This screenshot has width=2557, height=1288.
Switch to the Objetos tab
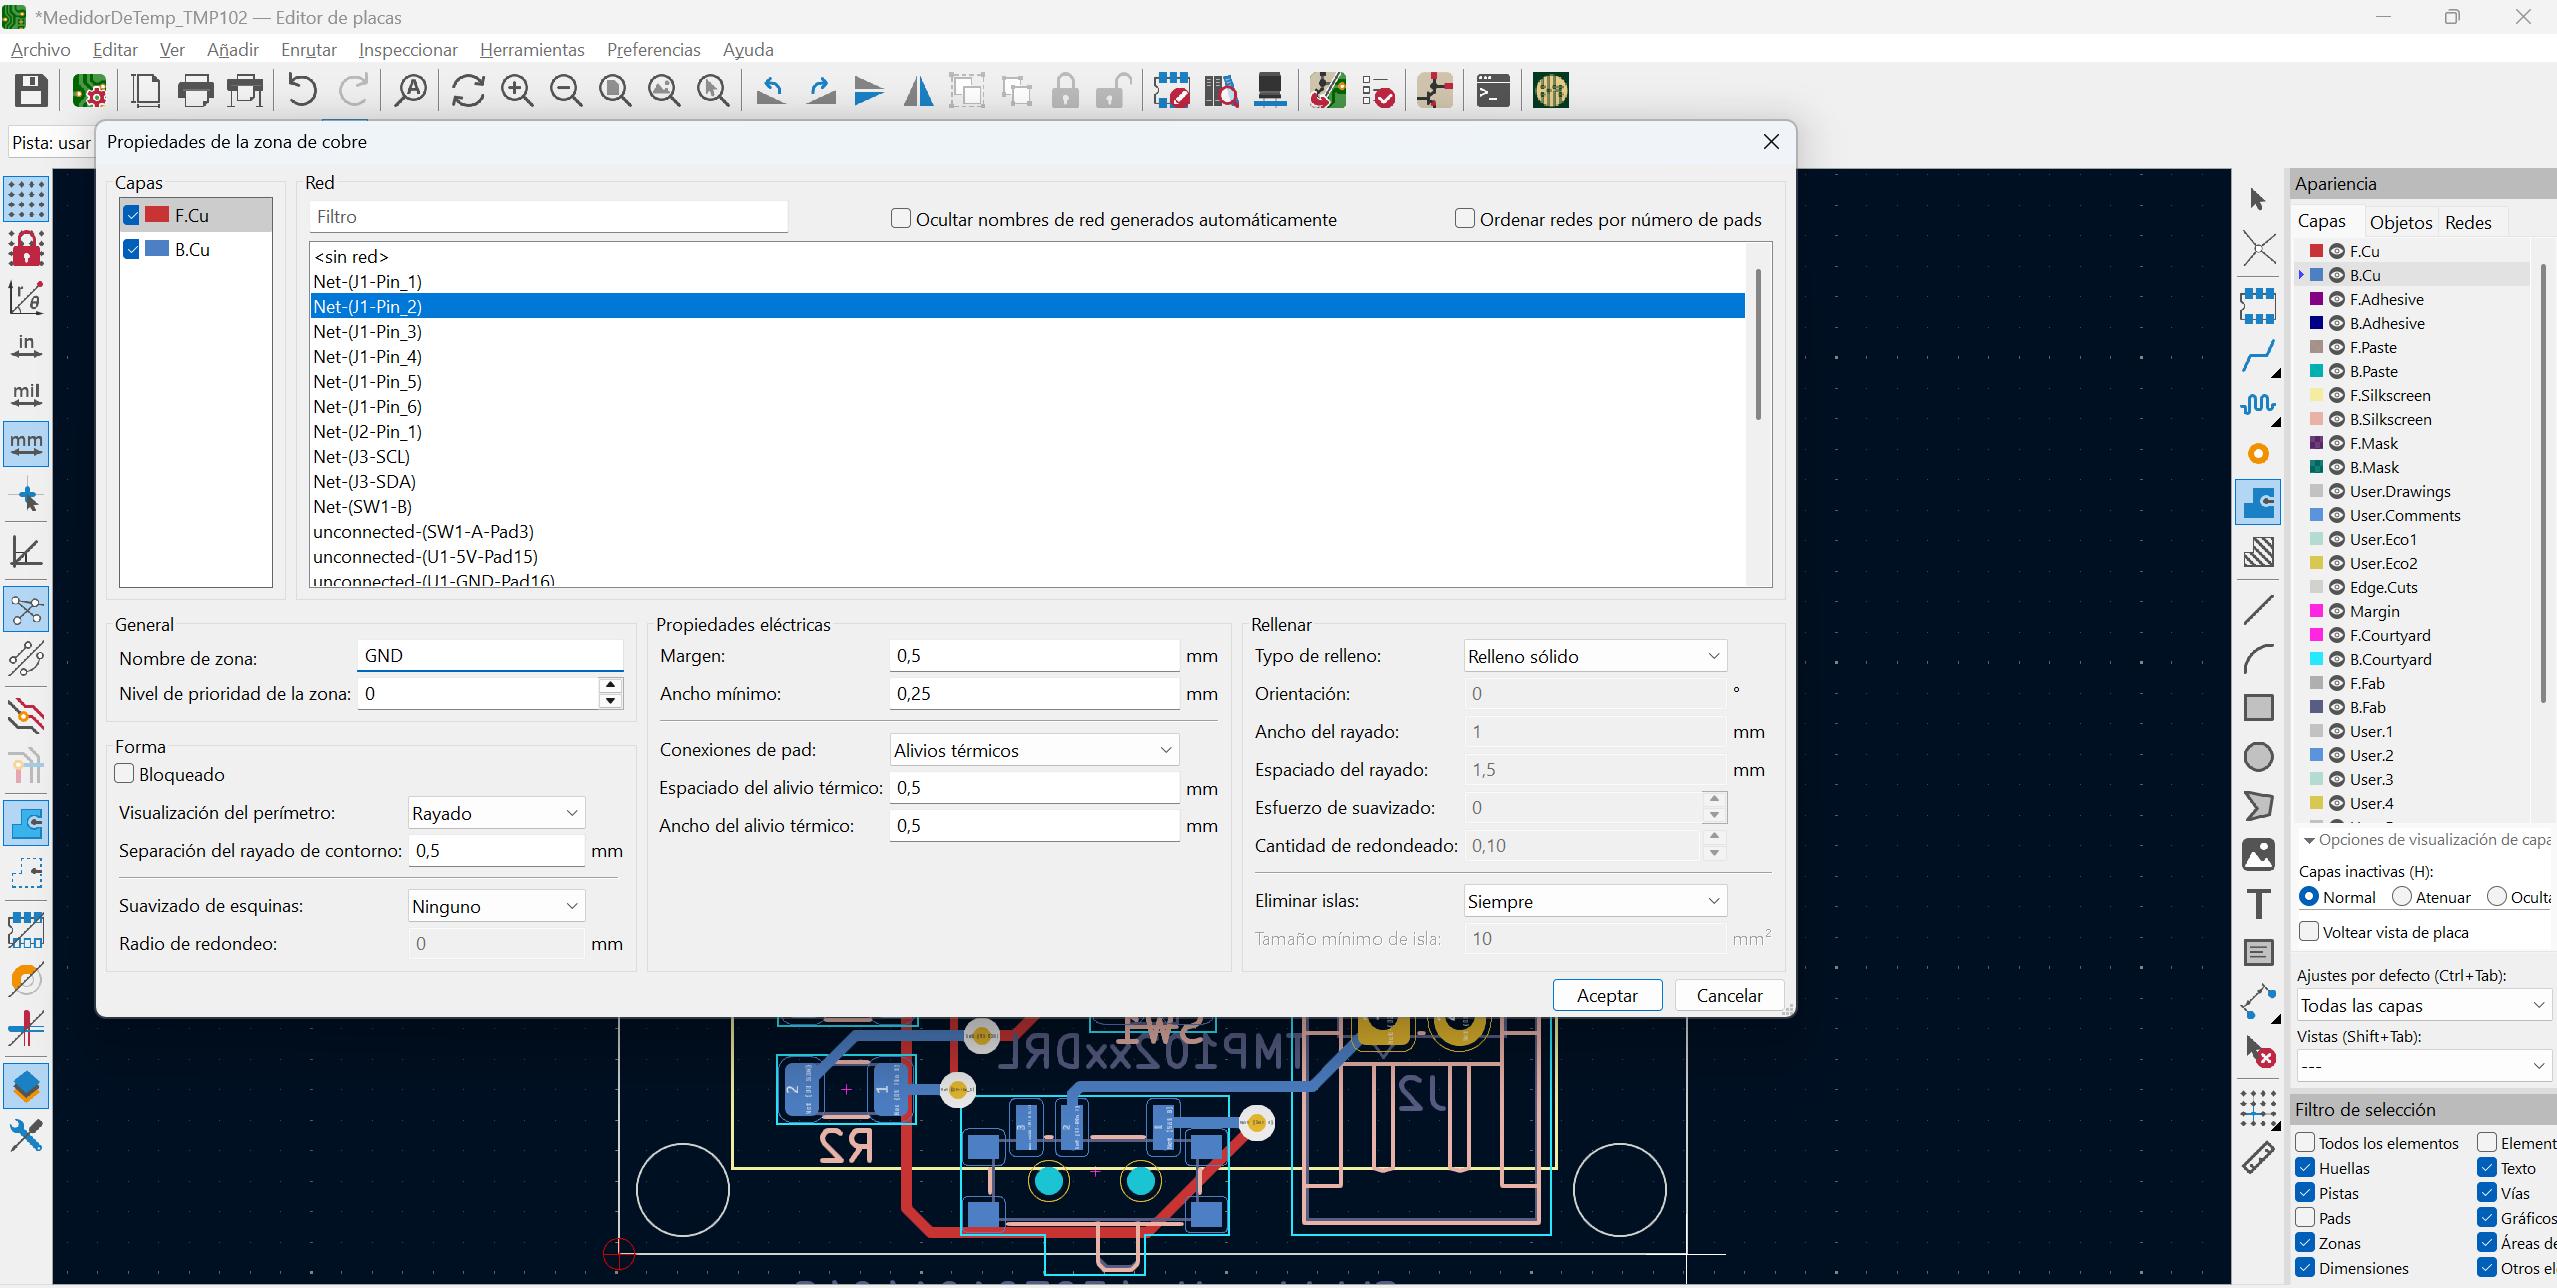coord(2400,222)
